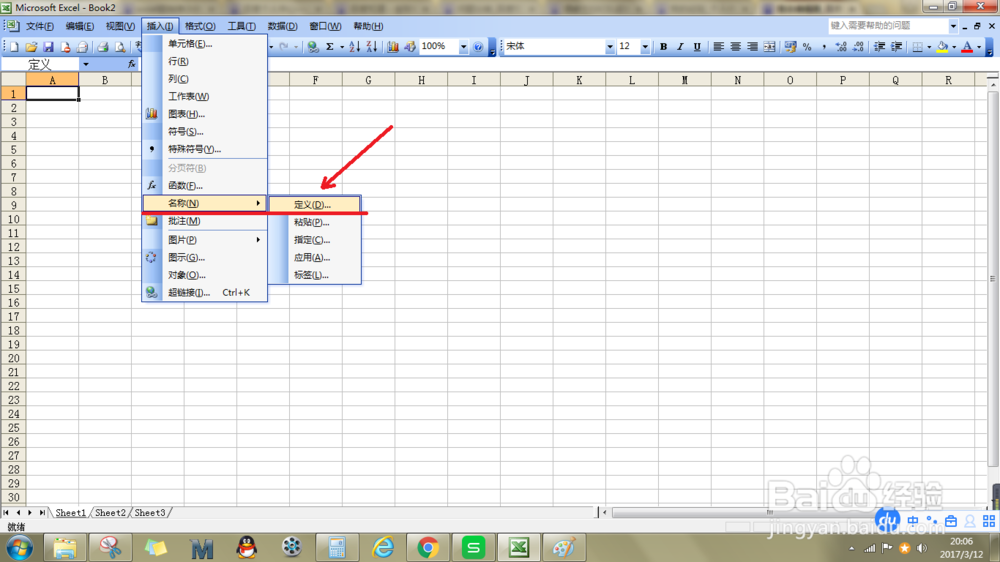Open the Drawing toolbar icon

[410, 47]
